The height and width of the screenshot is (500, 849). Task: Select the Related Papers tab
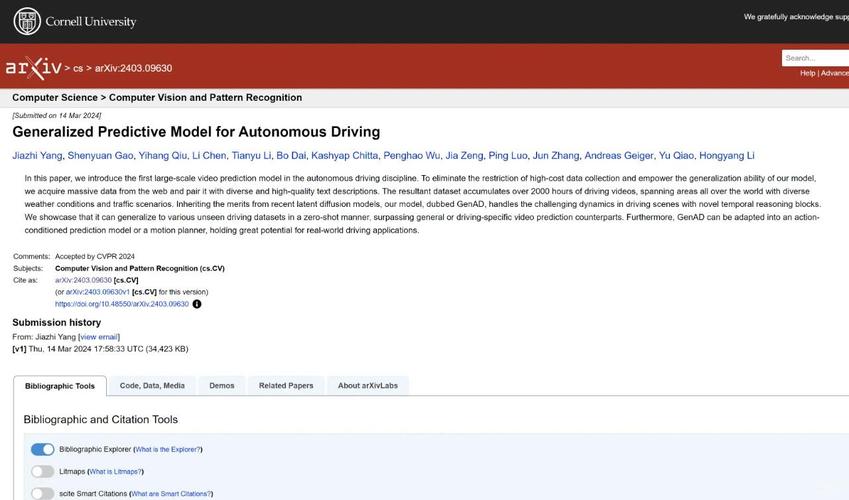286,386
